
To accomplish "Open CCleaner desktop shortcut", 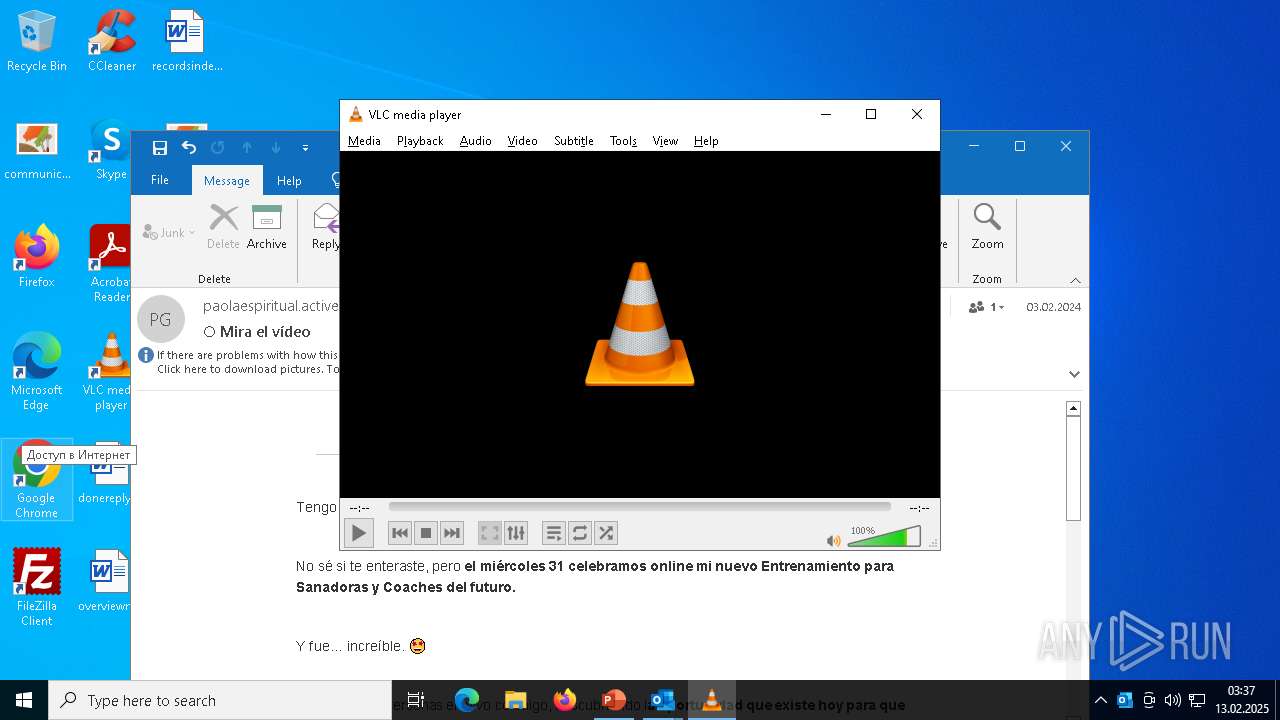I will [112, 41].
